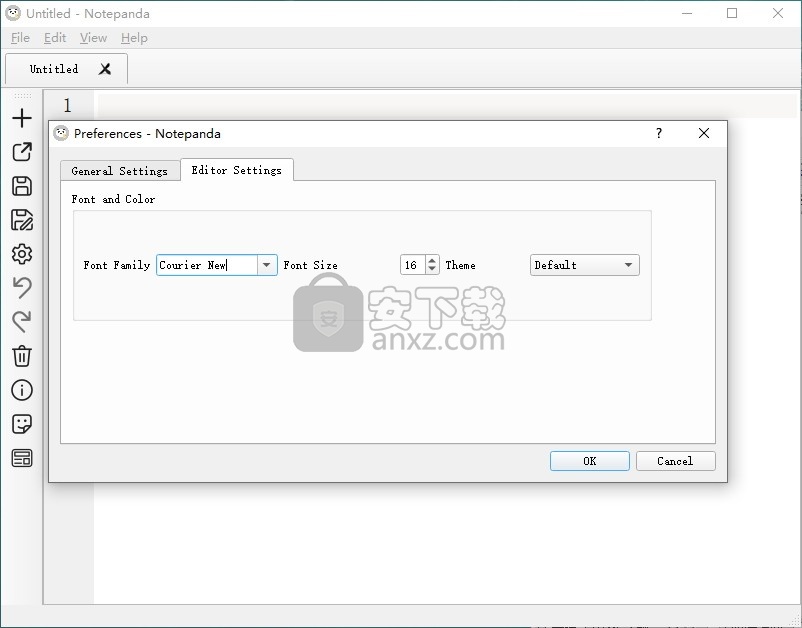The height and width of the screenshot is (628, 802).
Task: Click the toolbar drag handle dots
Action: pos(23,95)
